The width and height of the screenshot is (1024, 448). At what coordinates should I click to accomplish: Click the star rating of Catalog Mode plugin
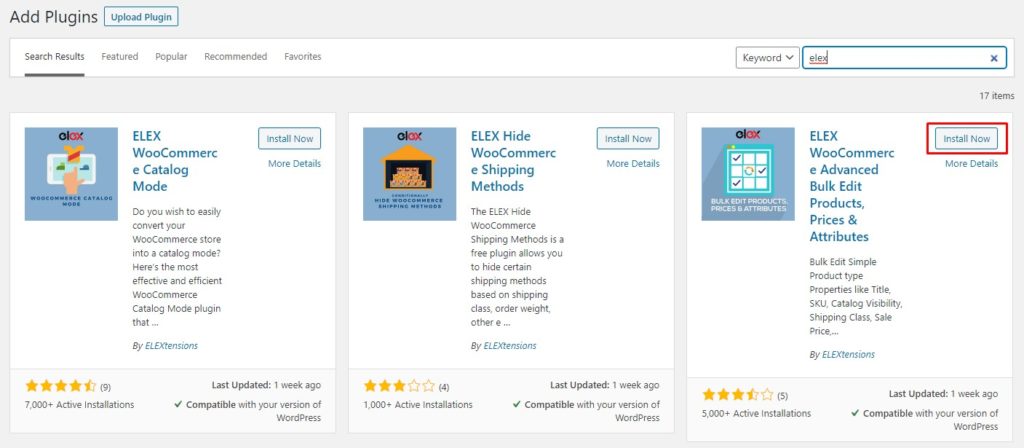click(61, 386)
